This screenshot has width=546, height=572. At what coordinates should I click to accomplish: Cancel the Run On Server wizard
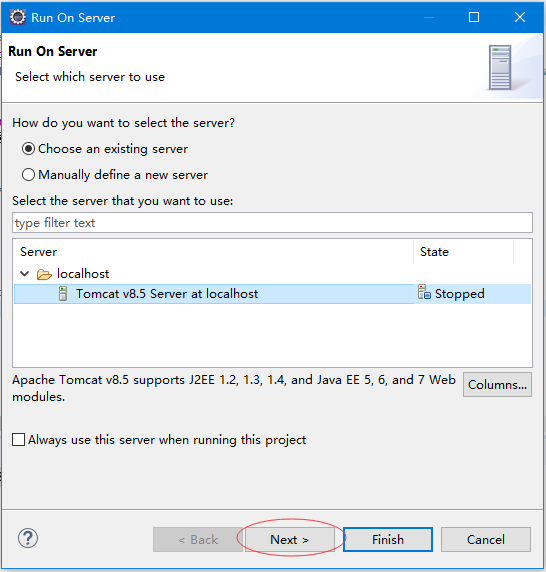pyautogui.click(x=486, y=540)
